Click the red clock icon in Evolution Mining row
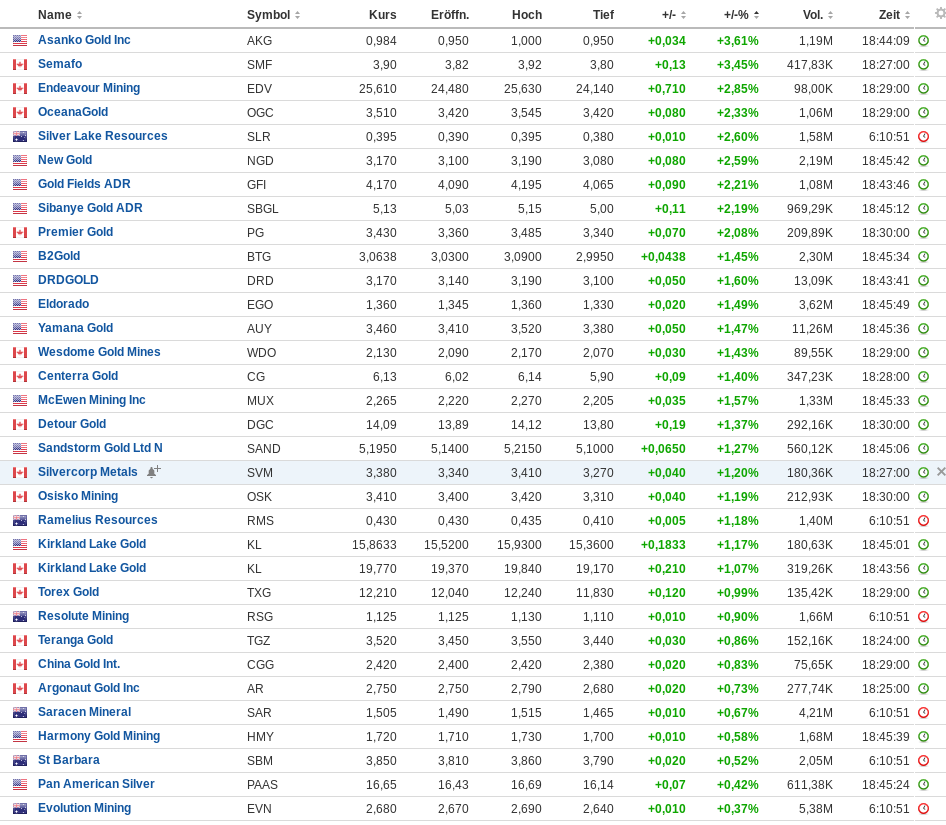This screenshot has height=825, width=946. 923,809
